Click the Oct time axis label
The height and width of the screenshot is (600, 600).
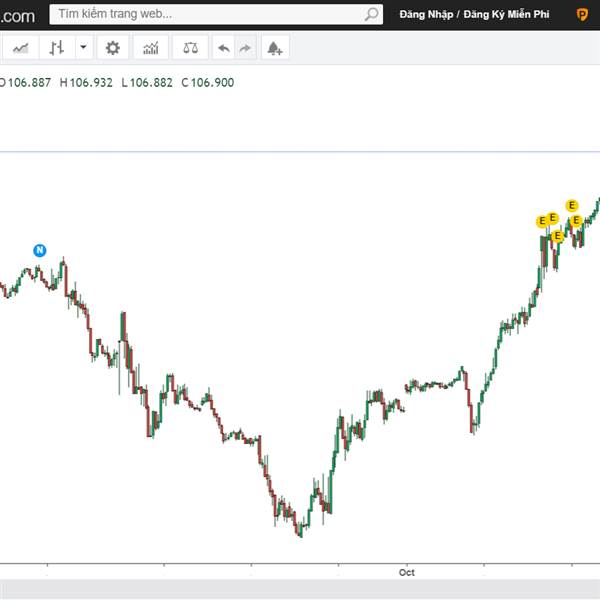tap(406, 572)
